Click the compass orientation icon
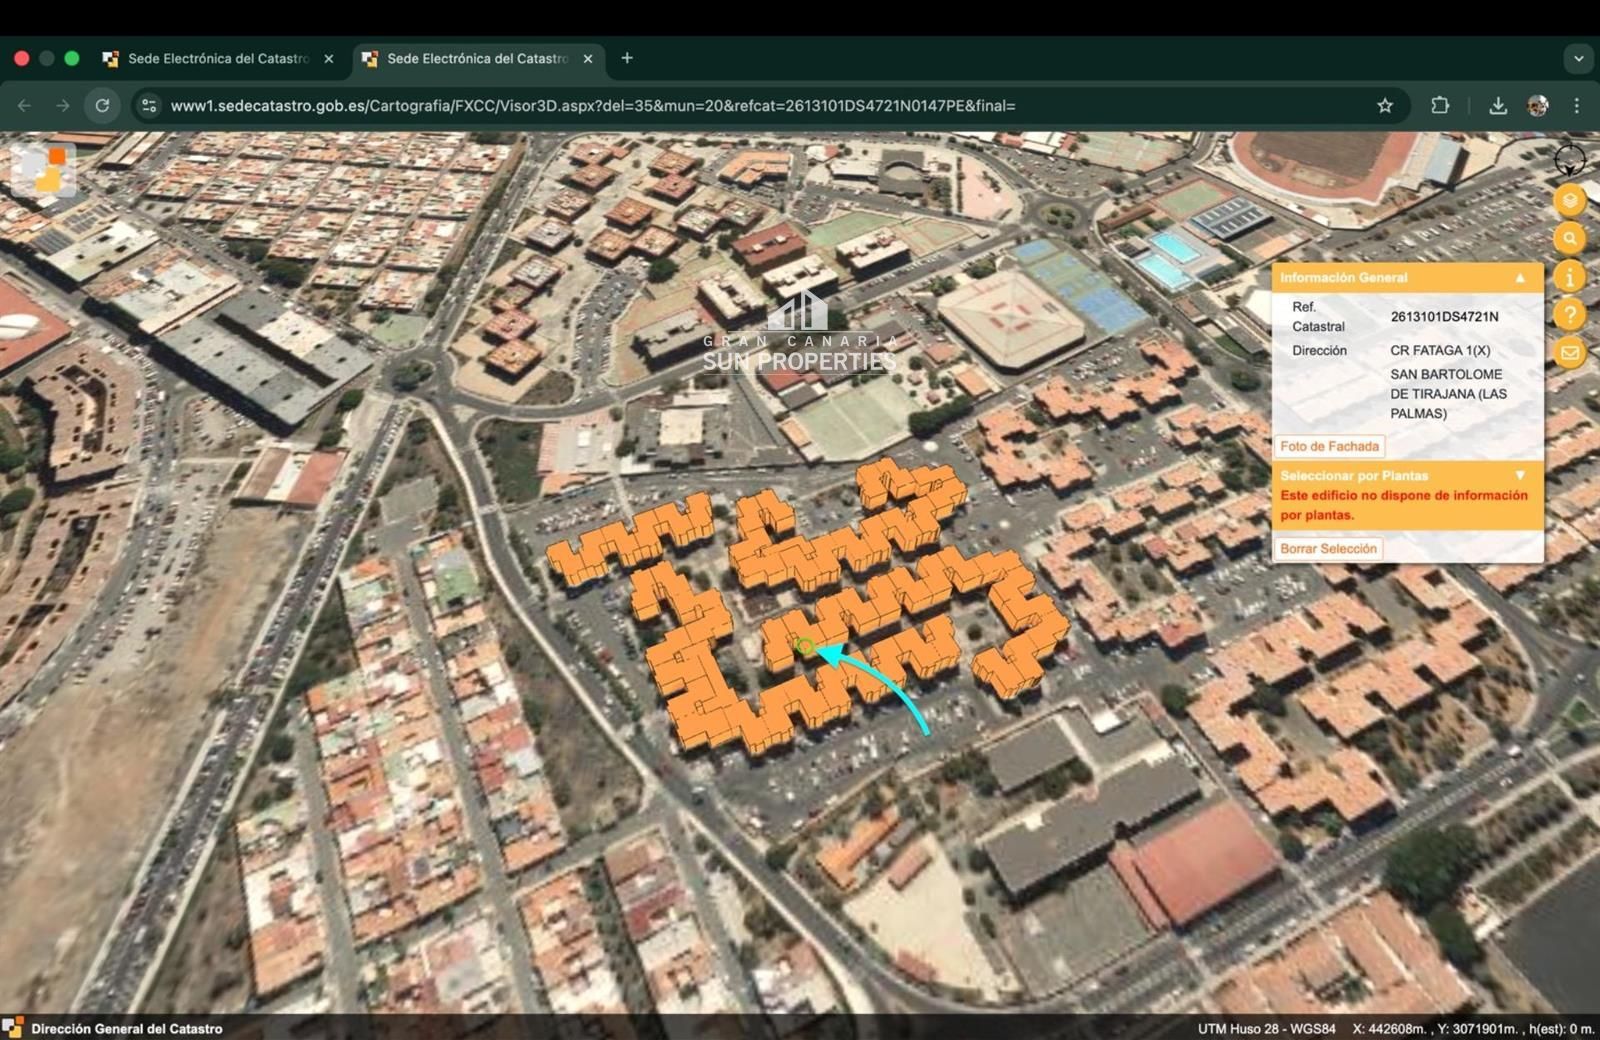 pyautogui.click(x=1569, y=160)
